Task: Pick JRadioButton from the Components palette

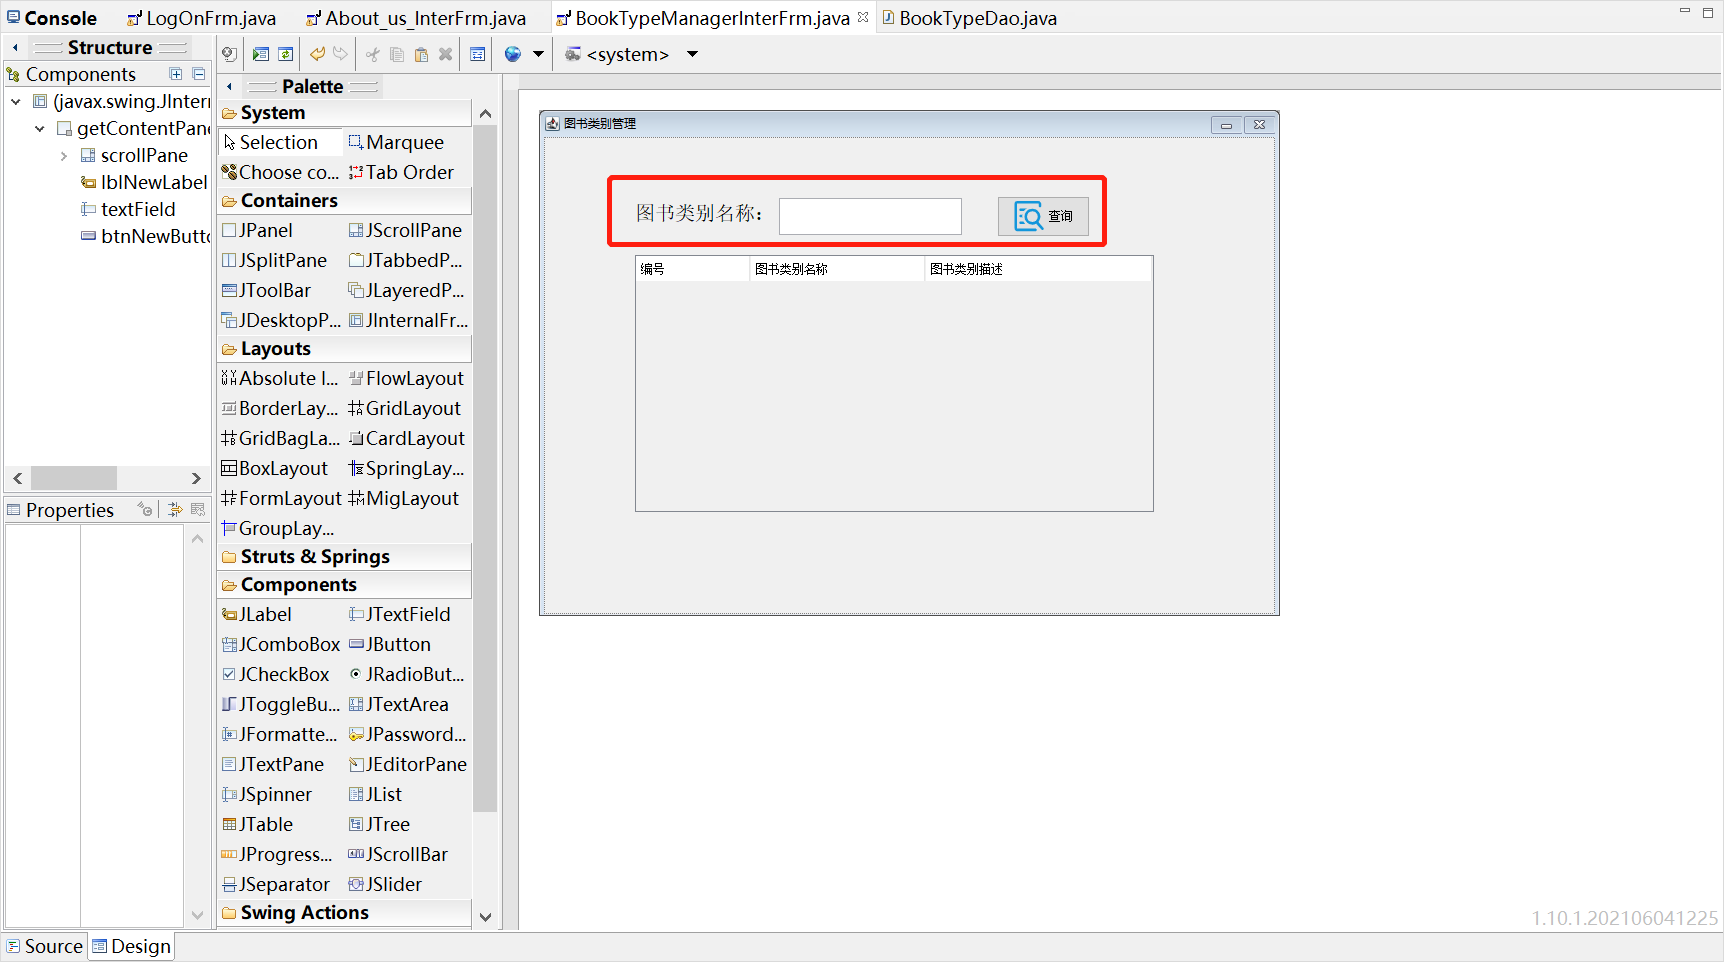Action: (x=407, y=674)
